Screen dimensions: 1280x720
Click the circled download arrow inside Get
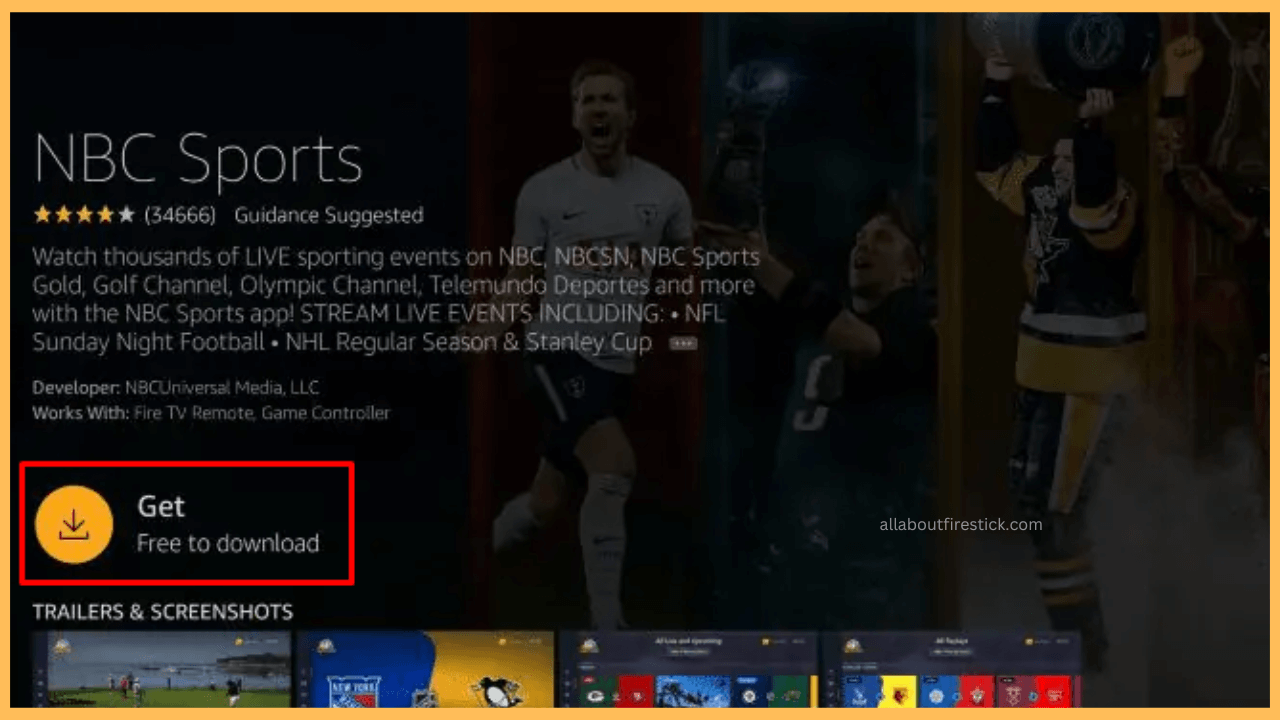coord(74,522)
